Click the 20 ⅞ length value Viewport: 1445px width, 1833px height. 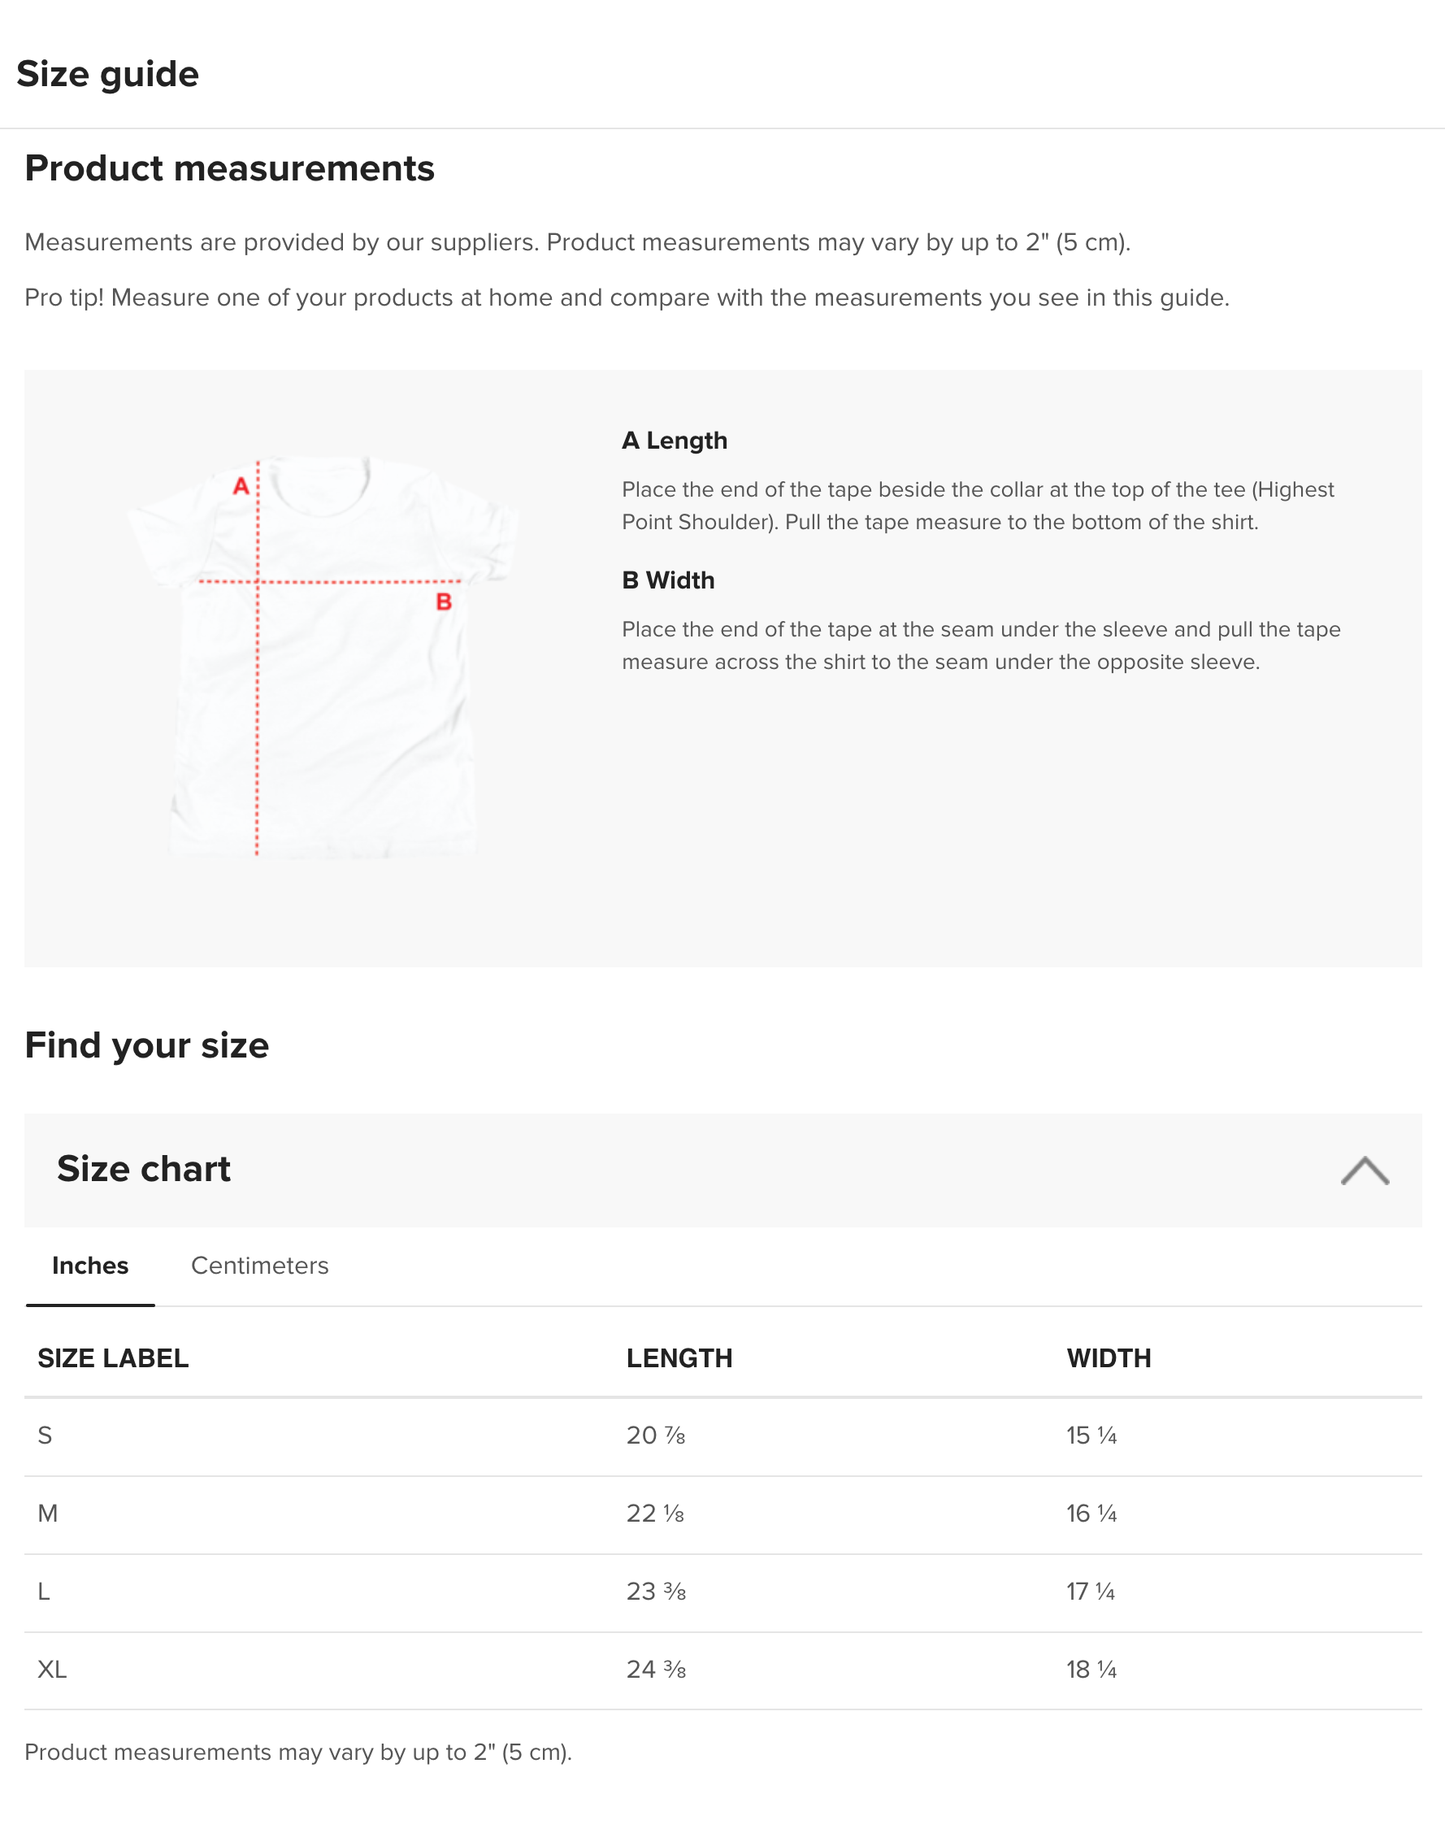tap(655, 1436)
